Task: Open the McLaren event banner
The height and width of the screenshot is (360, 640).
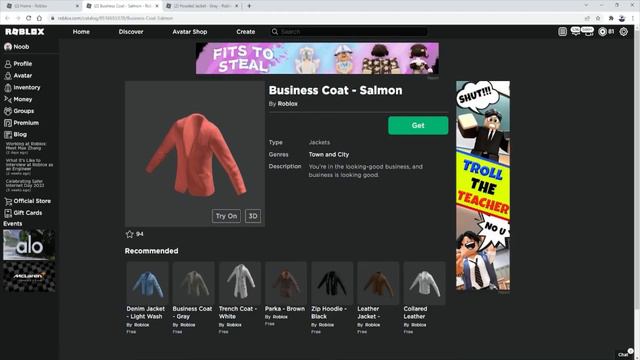Action: (x=29, y=276)
